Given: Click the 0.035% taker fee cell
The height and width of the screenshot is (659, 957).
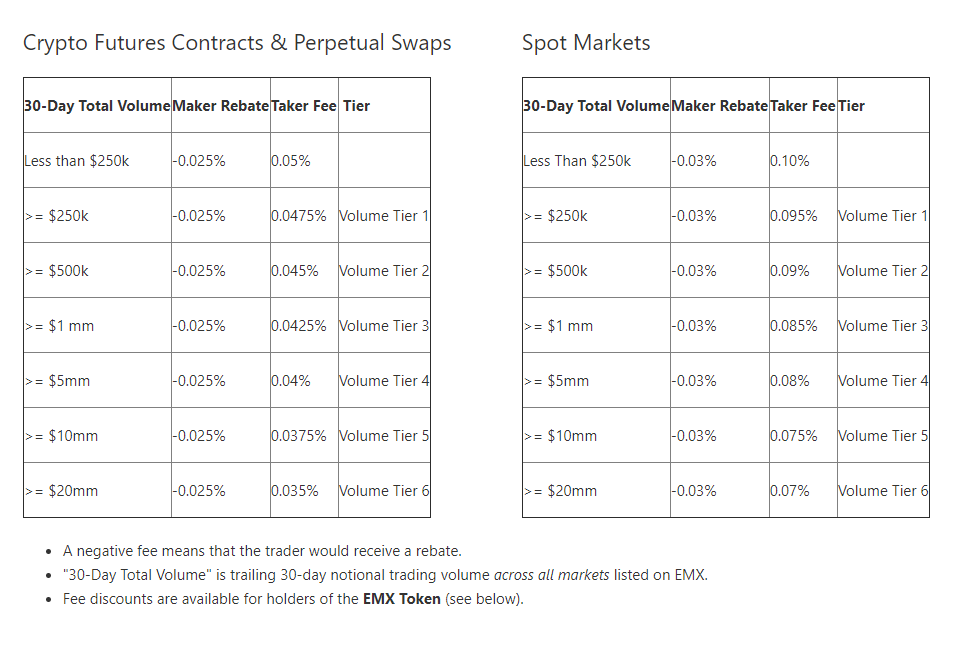Looking at the screenshot, I should [295, 491].
